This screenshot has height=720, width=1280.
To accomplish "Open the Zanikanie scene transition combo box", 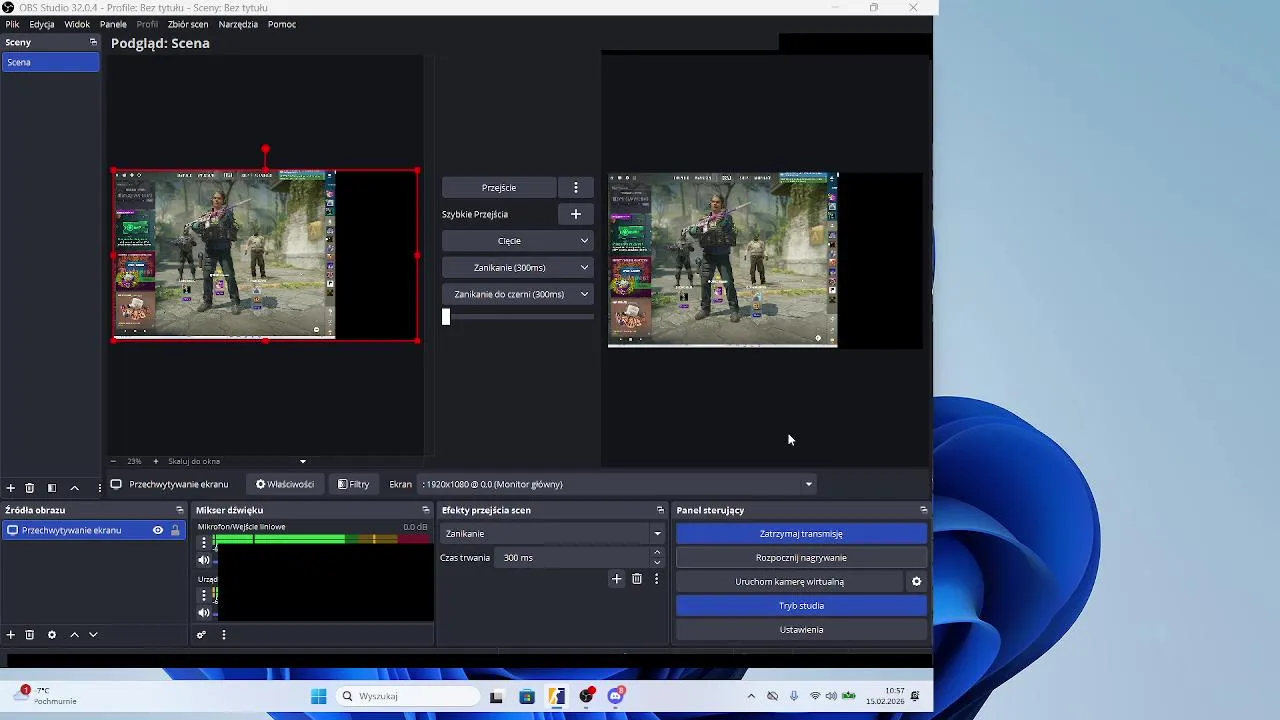I will pyautogui.click(x=552, y=533).
